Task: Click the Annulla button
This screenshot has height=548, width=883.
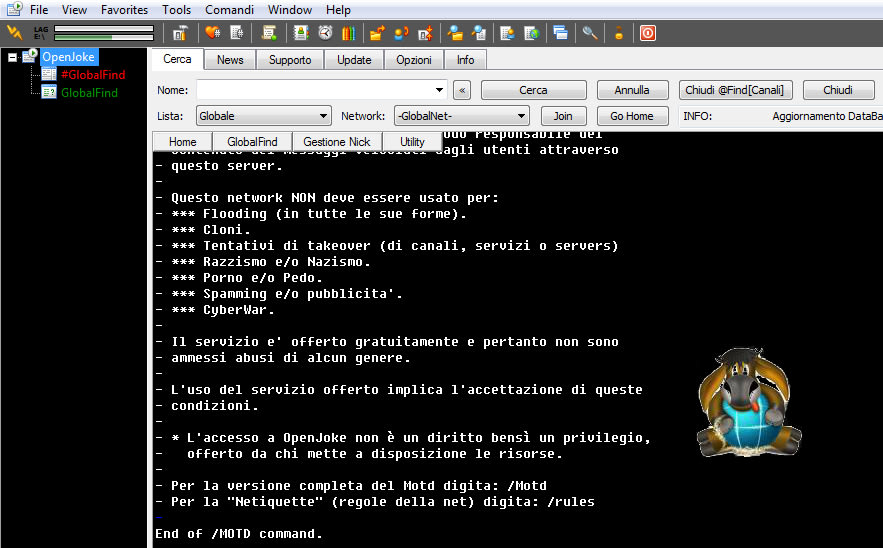Action: (632, 90)
